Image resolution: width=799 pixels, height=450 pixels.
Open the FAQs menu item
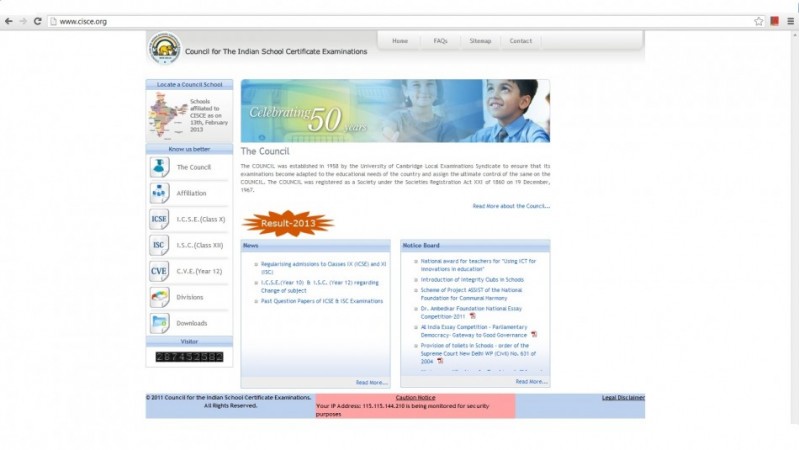(x=440, y=41)
